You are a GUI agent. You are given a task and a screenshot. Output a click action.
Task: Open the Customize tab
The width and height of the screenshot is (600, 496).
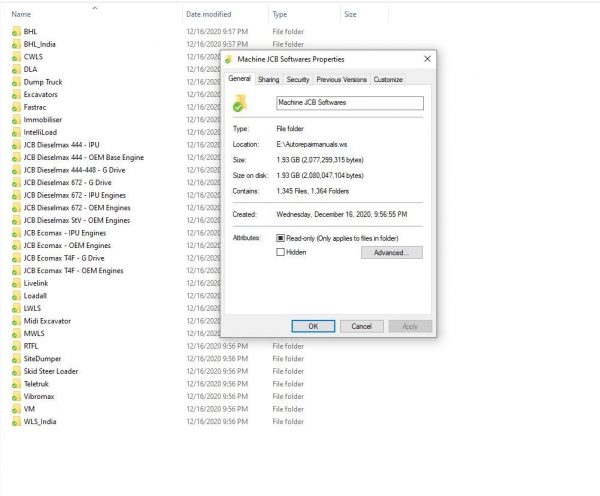388,80
